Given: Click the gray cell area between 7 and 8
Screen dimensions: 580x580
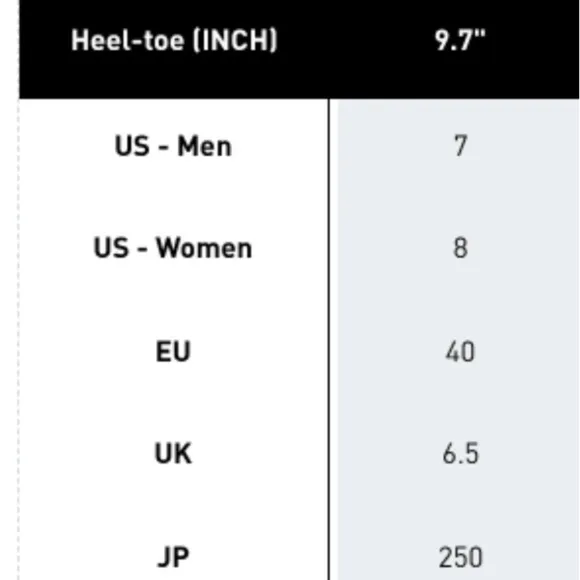Looking at the screenshot, I should point(459,197).
